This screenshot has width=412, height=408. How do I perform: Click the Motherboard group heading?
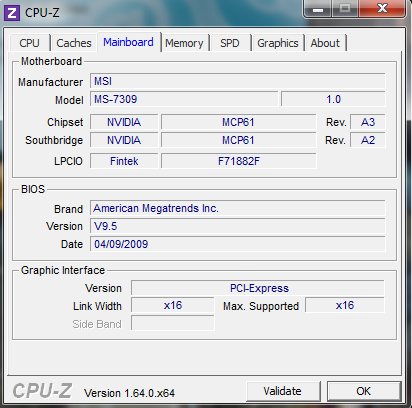51,61
